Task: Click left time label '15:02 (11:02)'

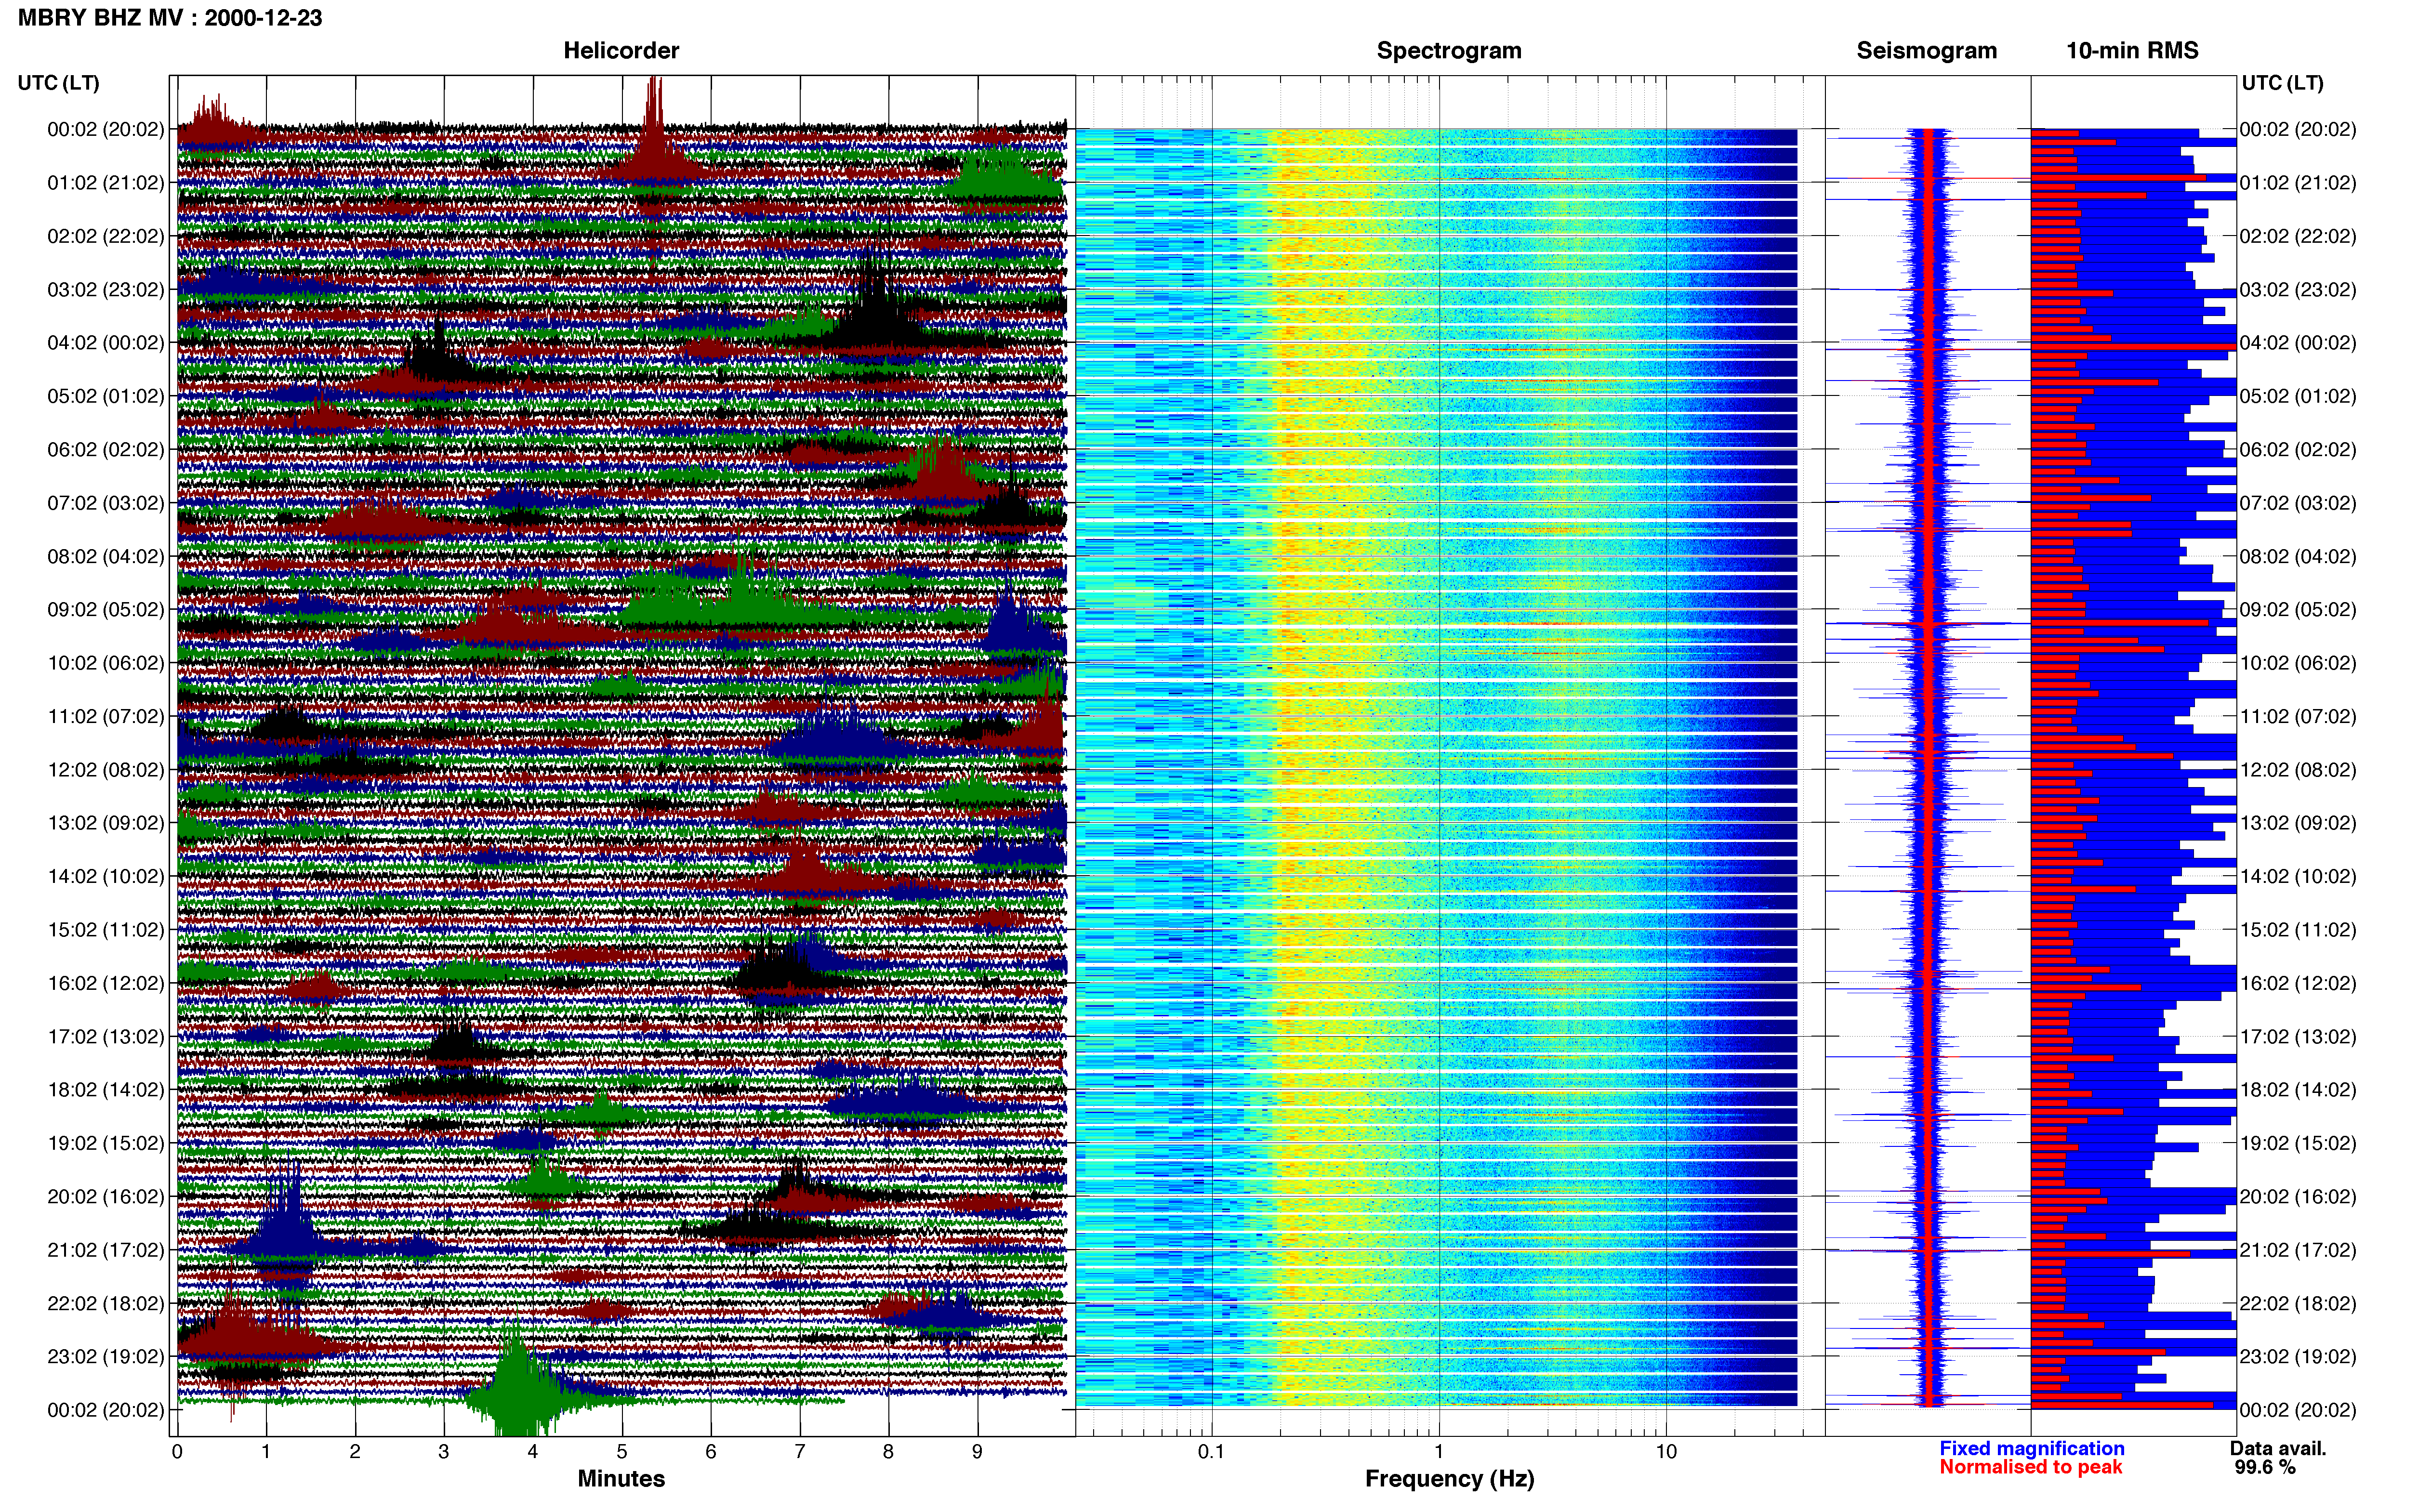Action: tap(106, 929)
